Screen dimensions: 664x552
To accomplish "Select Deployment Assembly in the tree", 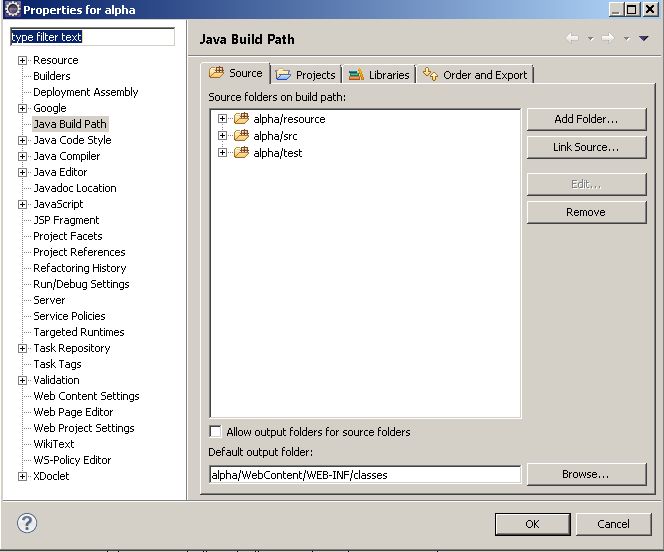I will point(86,92).
